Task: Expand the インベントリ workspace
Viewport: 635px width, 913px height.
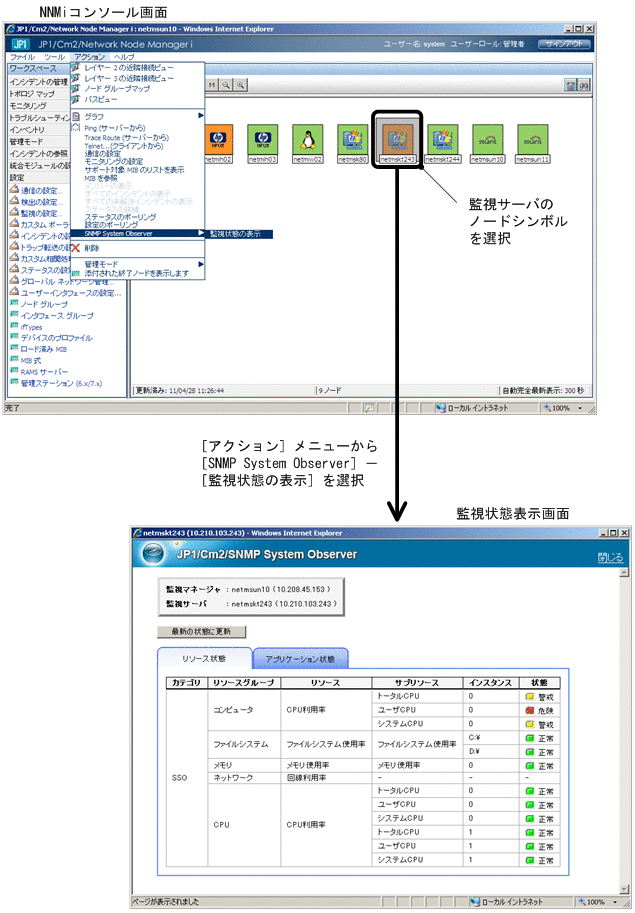Action: click(x=38, y=130)
